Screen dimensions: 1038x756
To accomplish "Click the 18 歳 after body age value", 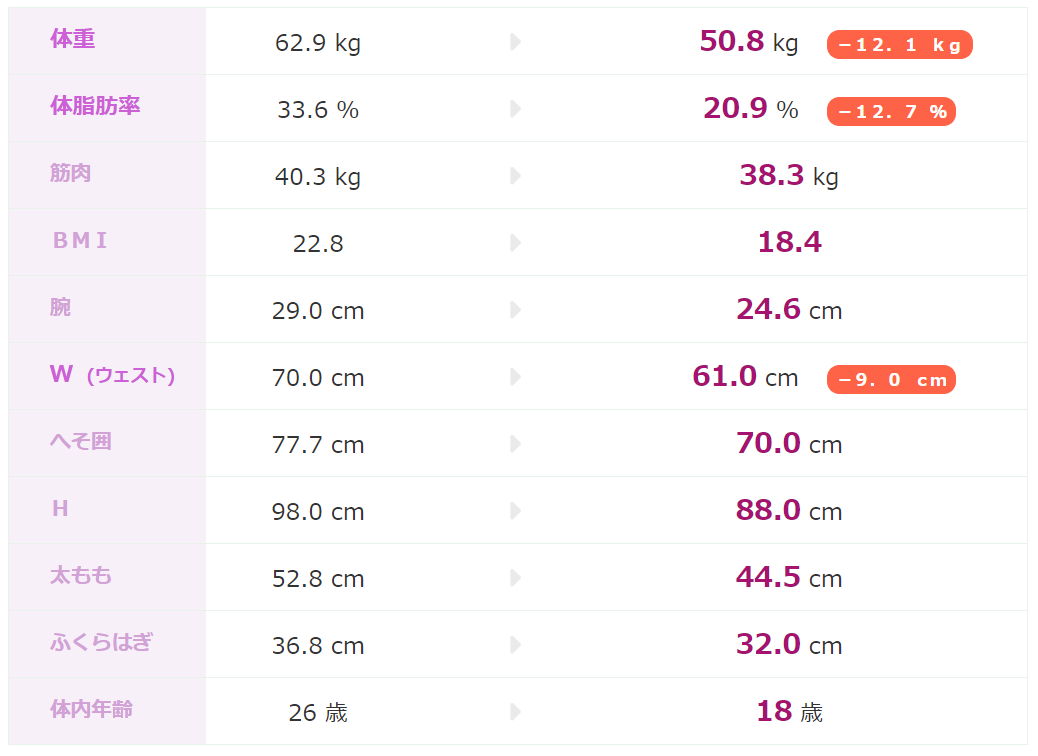I will click(789, 711).
